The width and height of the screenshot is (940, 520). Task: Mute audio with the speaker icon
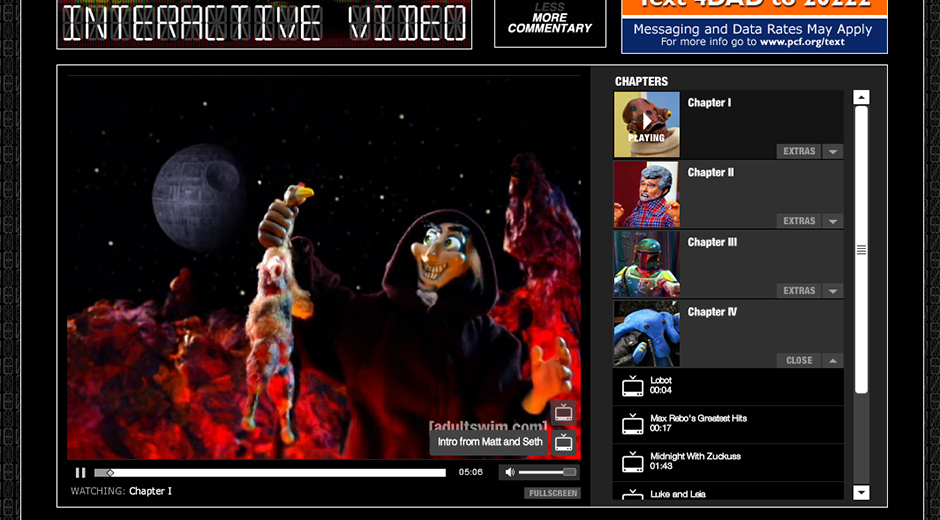pyautogui.click(x=510, y=473)
